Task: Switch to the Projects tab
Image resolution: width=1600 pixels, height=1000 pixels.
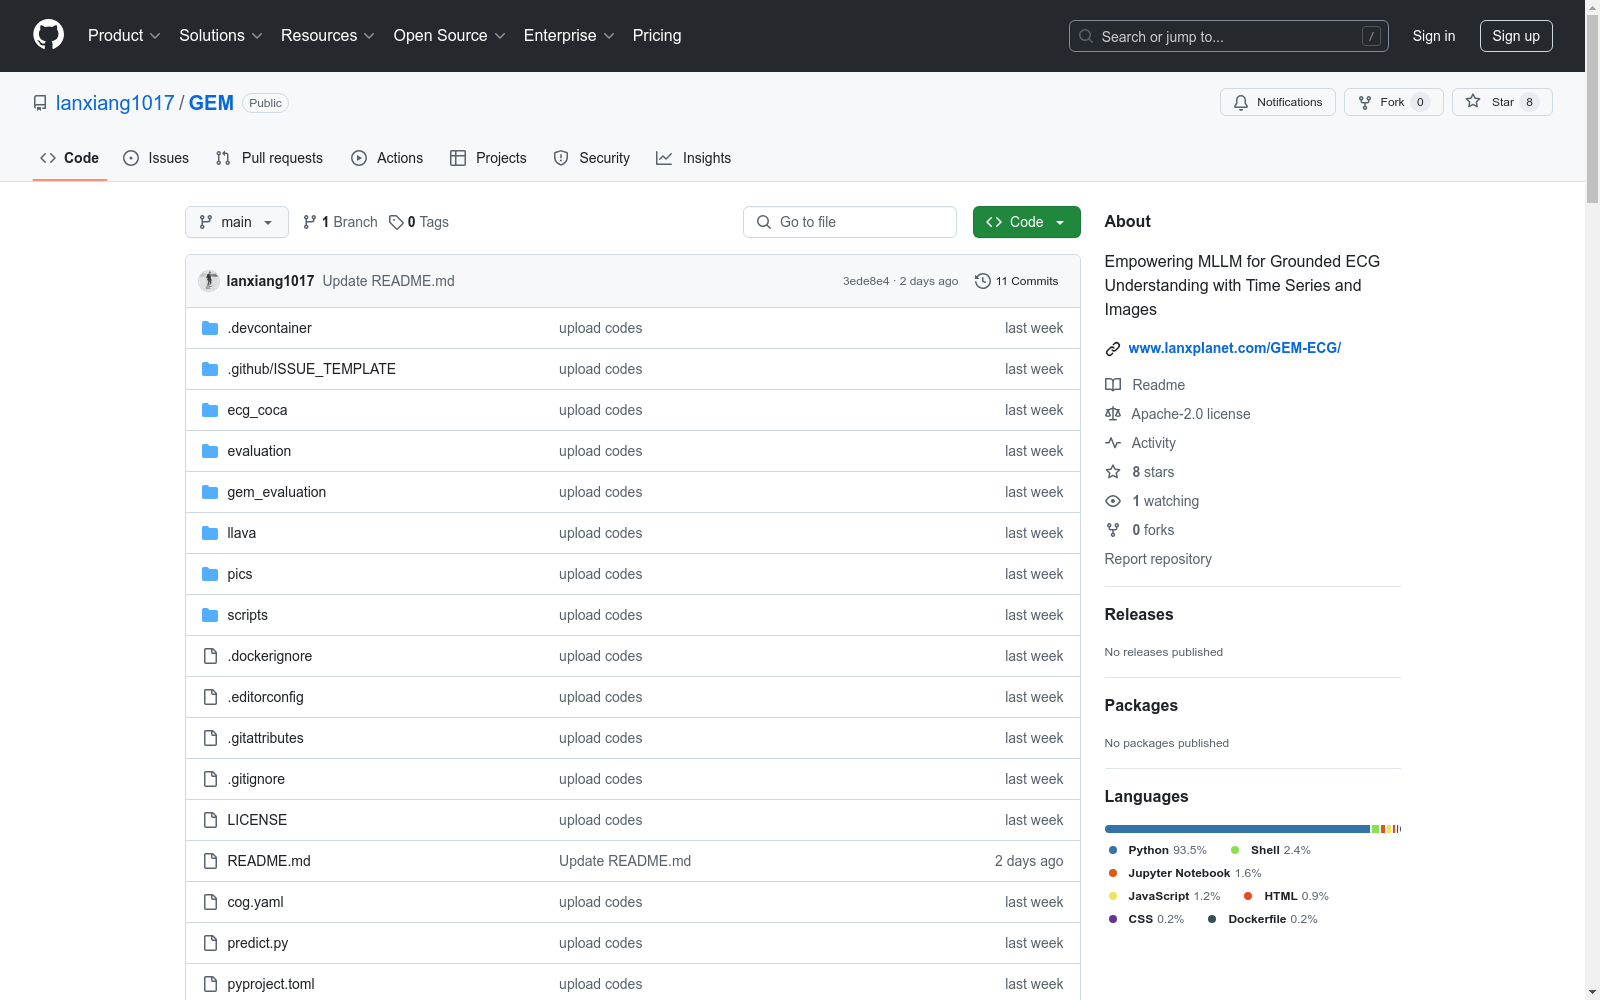Action: click(488, 158)
